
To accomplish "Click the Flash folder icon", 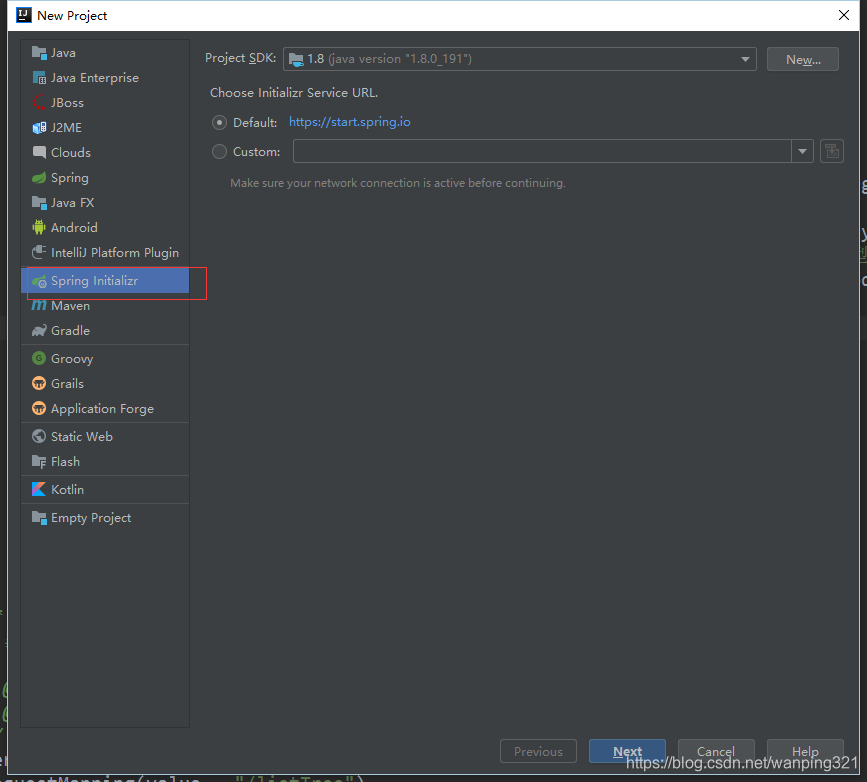I will tap(39, 462).
